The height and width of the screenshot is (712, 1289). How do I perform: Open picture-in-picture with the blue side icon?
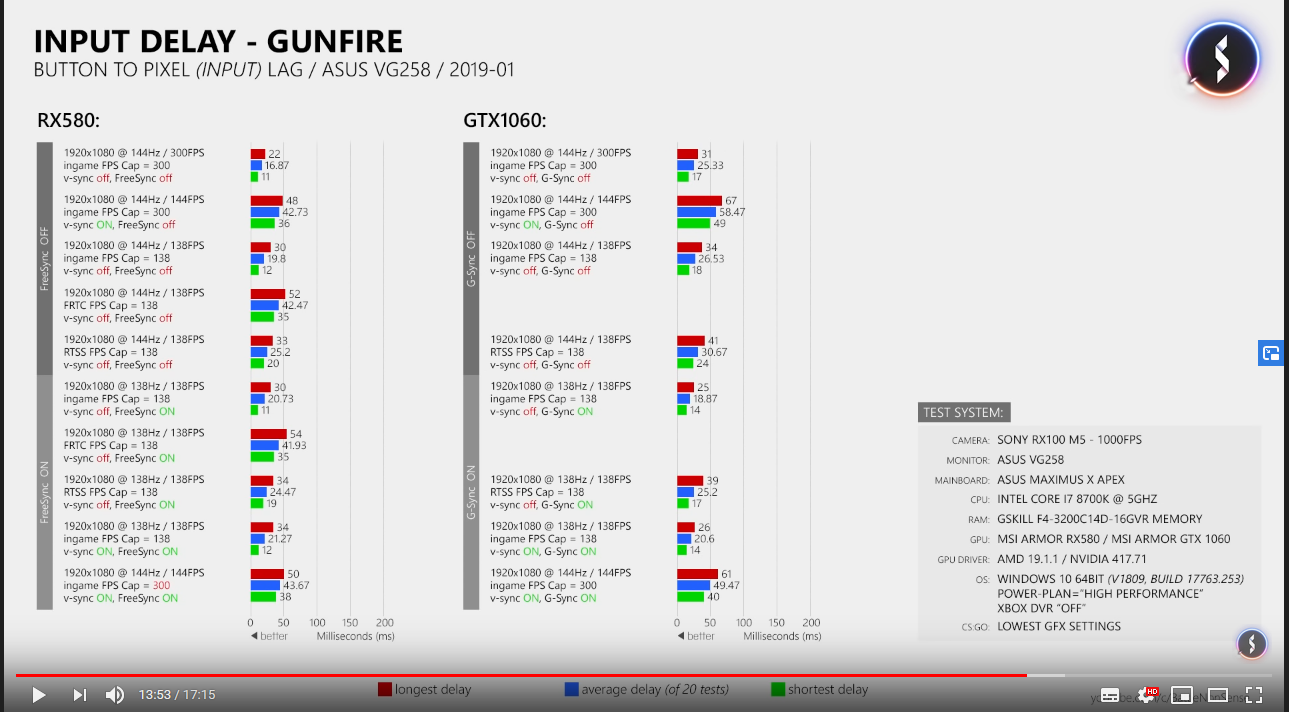coord(1271,352)
